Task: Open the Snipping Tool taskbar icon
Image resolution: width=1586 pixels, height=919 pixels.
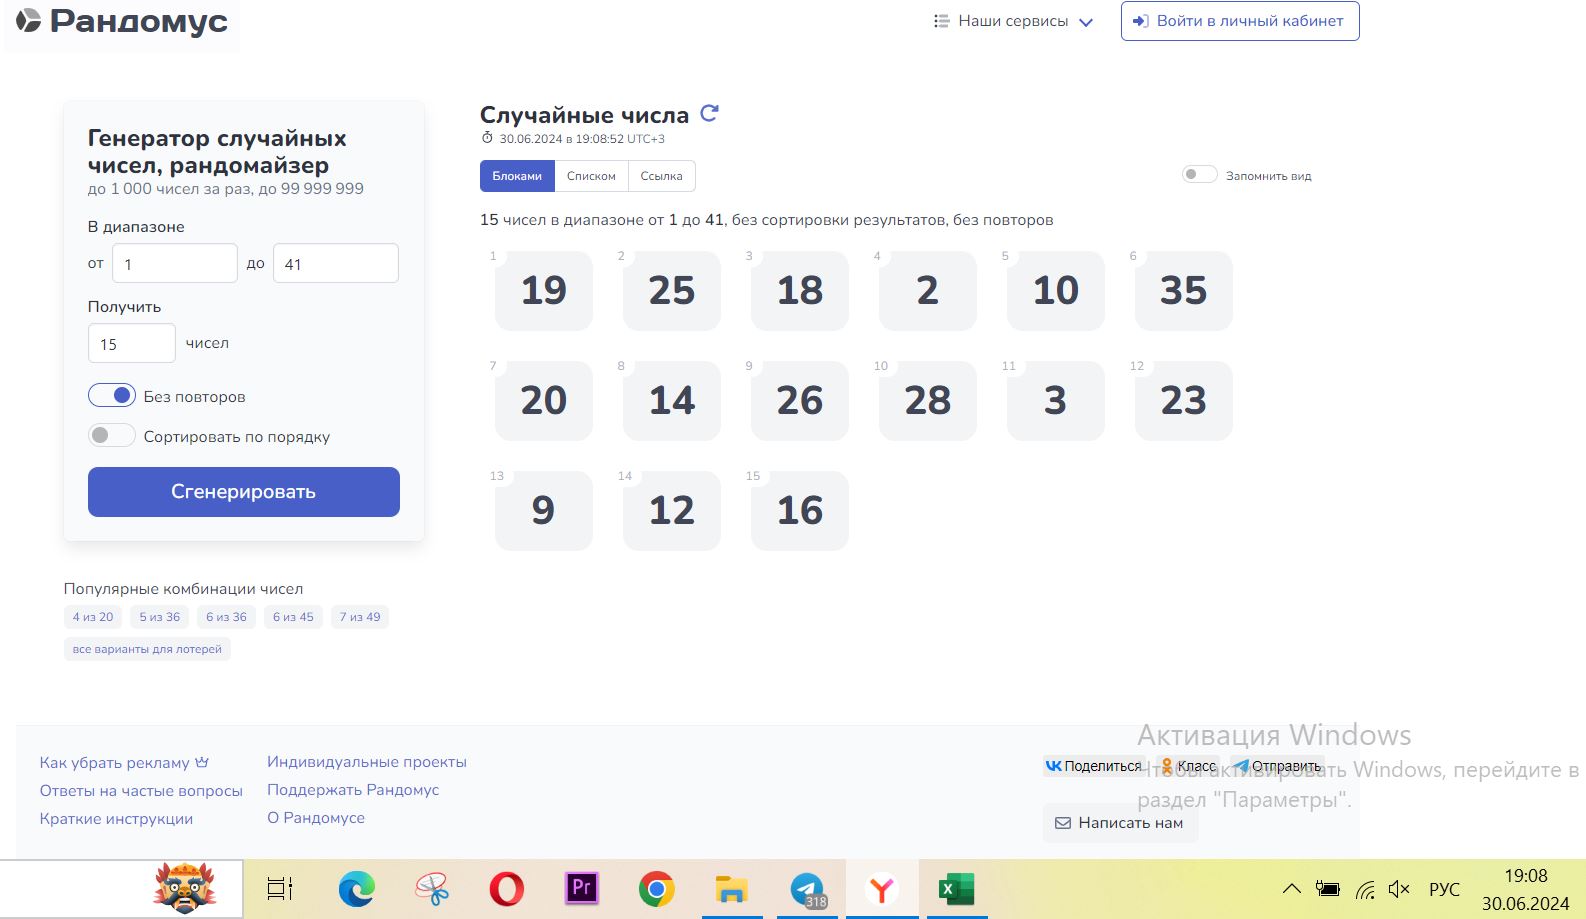Action: pyautogui.click(x=432, y=888)
